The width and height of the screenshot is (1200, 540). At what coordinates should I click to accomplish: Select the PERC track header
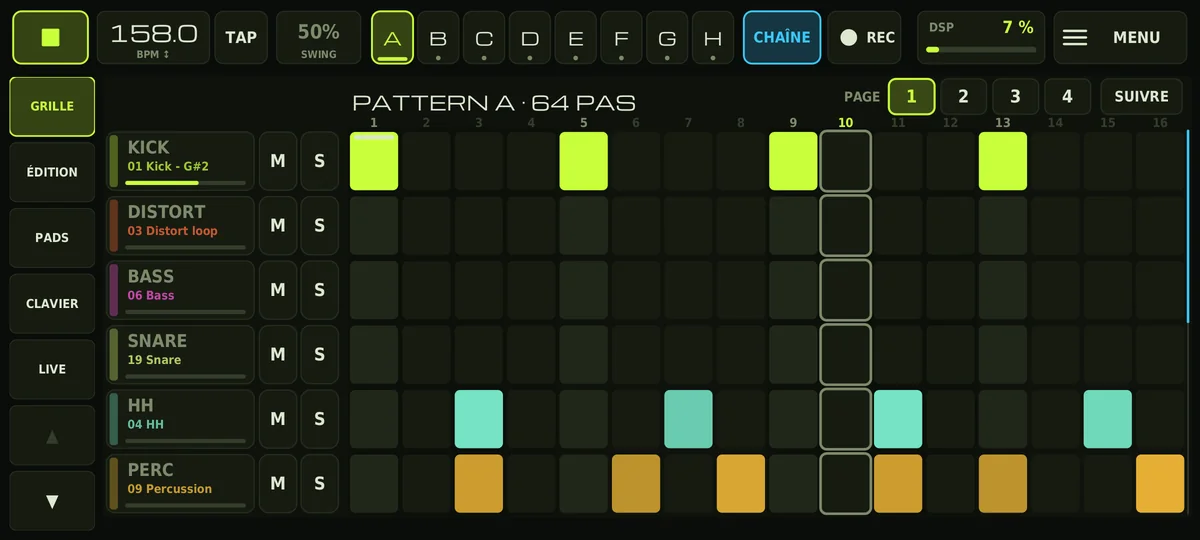coord(181,483)
